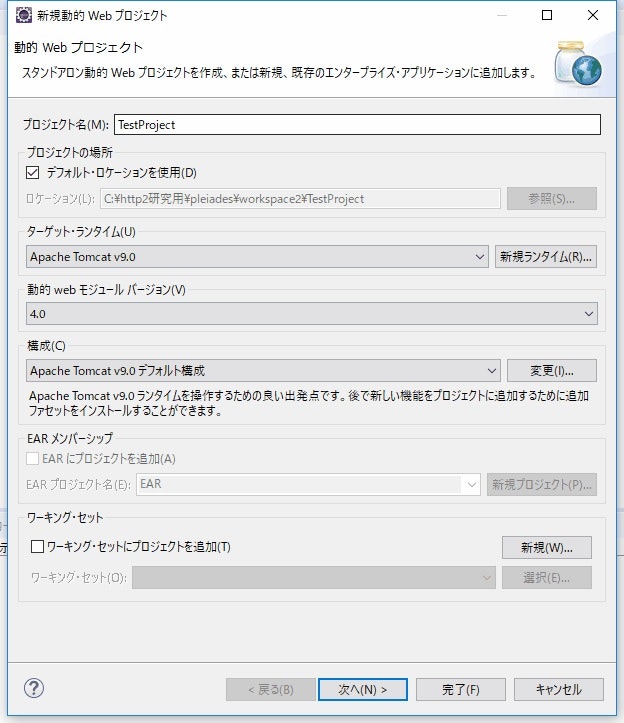Screen dimensions: 624x723
Task: Click the Eclipse icon in title bar
Action: (x=24, y=15)
